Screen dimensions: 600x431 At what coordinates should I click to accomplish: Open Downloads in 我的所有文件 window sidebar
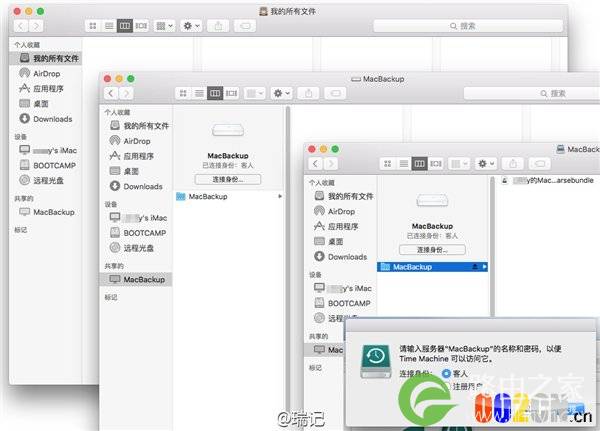click(46, 119)
